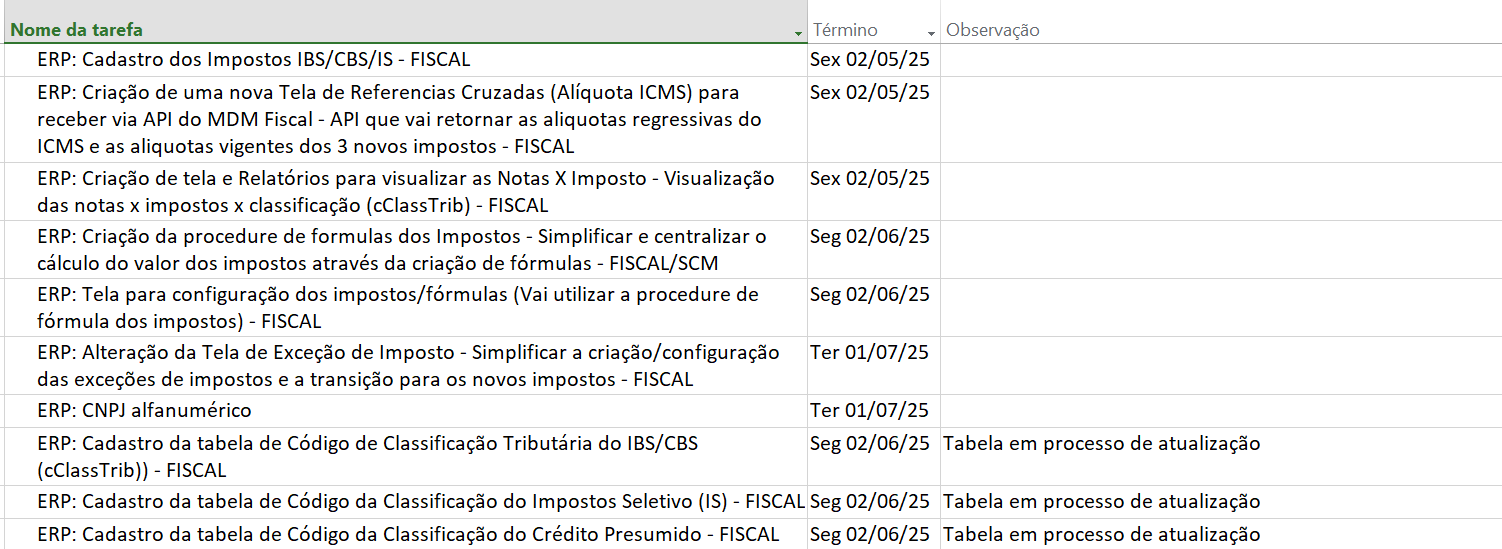
Task: Click the 'Impostos Seletivo (IS)' task cell
Action: coord(420,502)
